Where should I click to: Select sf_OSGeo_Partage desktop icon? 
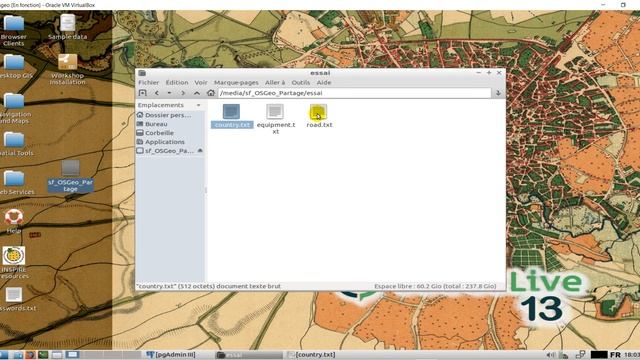(x=71, y=176)
